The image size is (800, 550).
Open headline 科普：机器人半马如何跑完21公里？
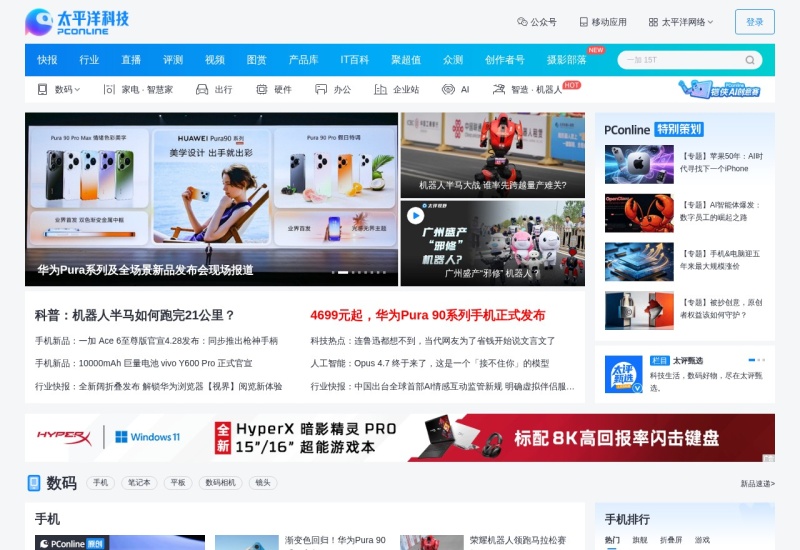click(x=135, y=315)
